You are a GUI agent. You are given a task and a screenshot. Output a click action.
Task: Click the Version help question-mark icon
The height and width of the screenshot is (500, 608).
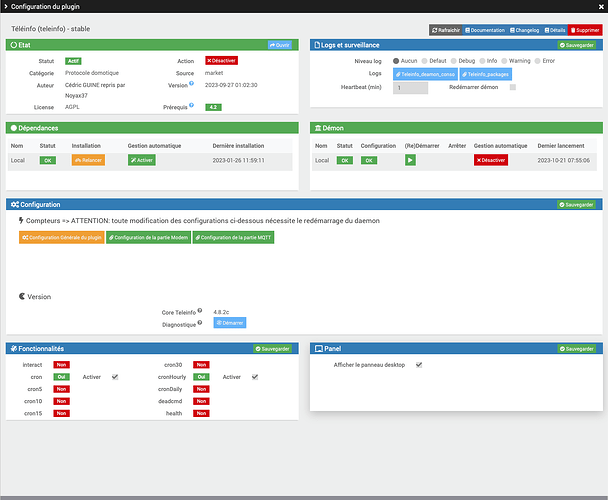tap(191, 84)
